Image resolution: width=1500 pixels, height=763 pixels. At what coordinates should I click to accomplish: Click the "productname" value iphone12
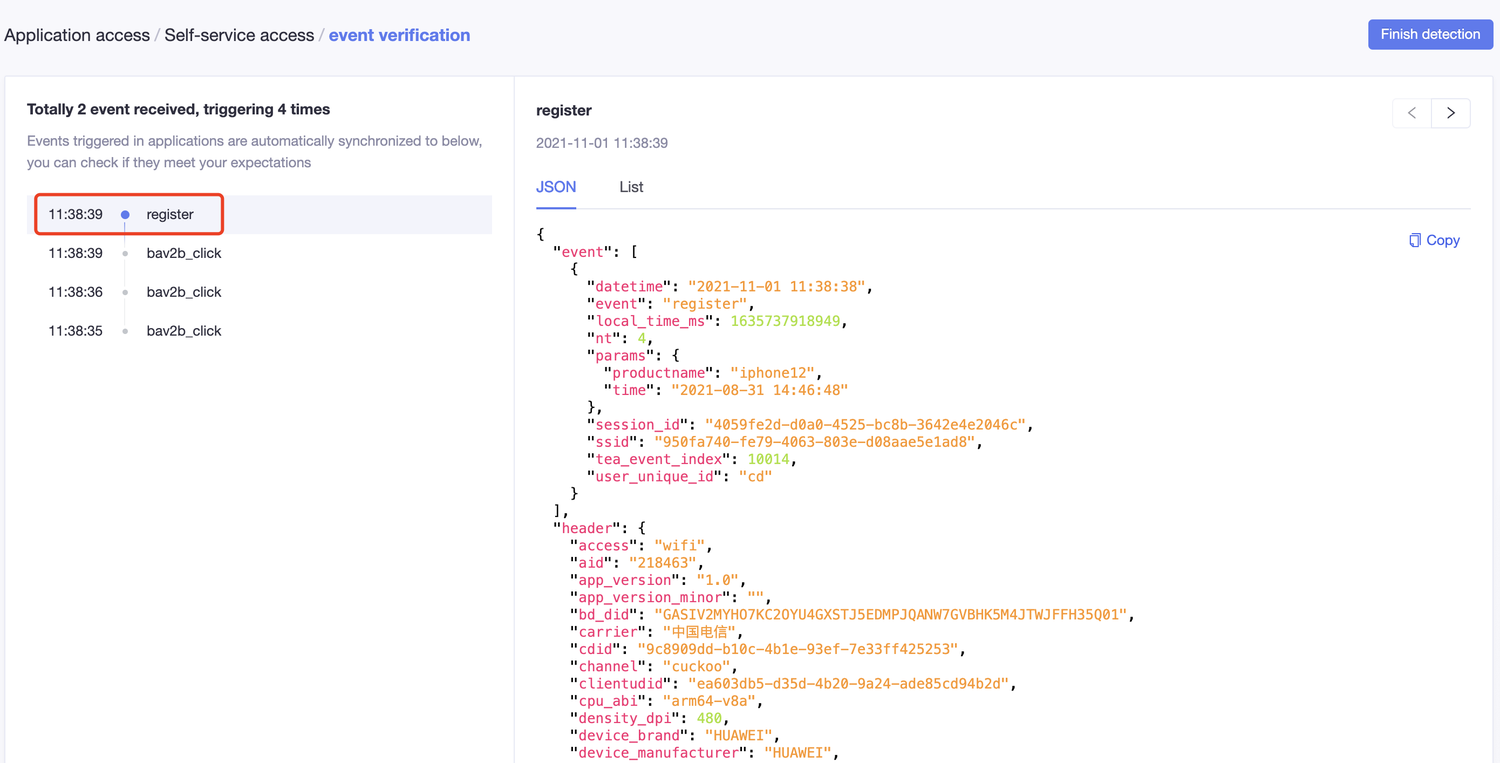tap(775, 373)
